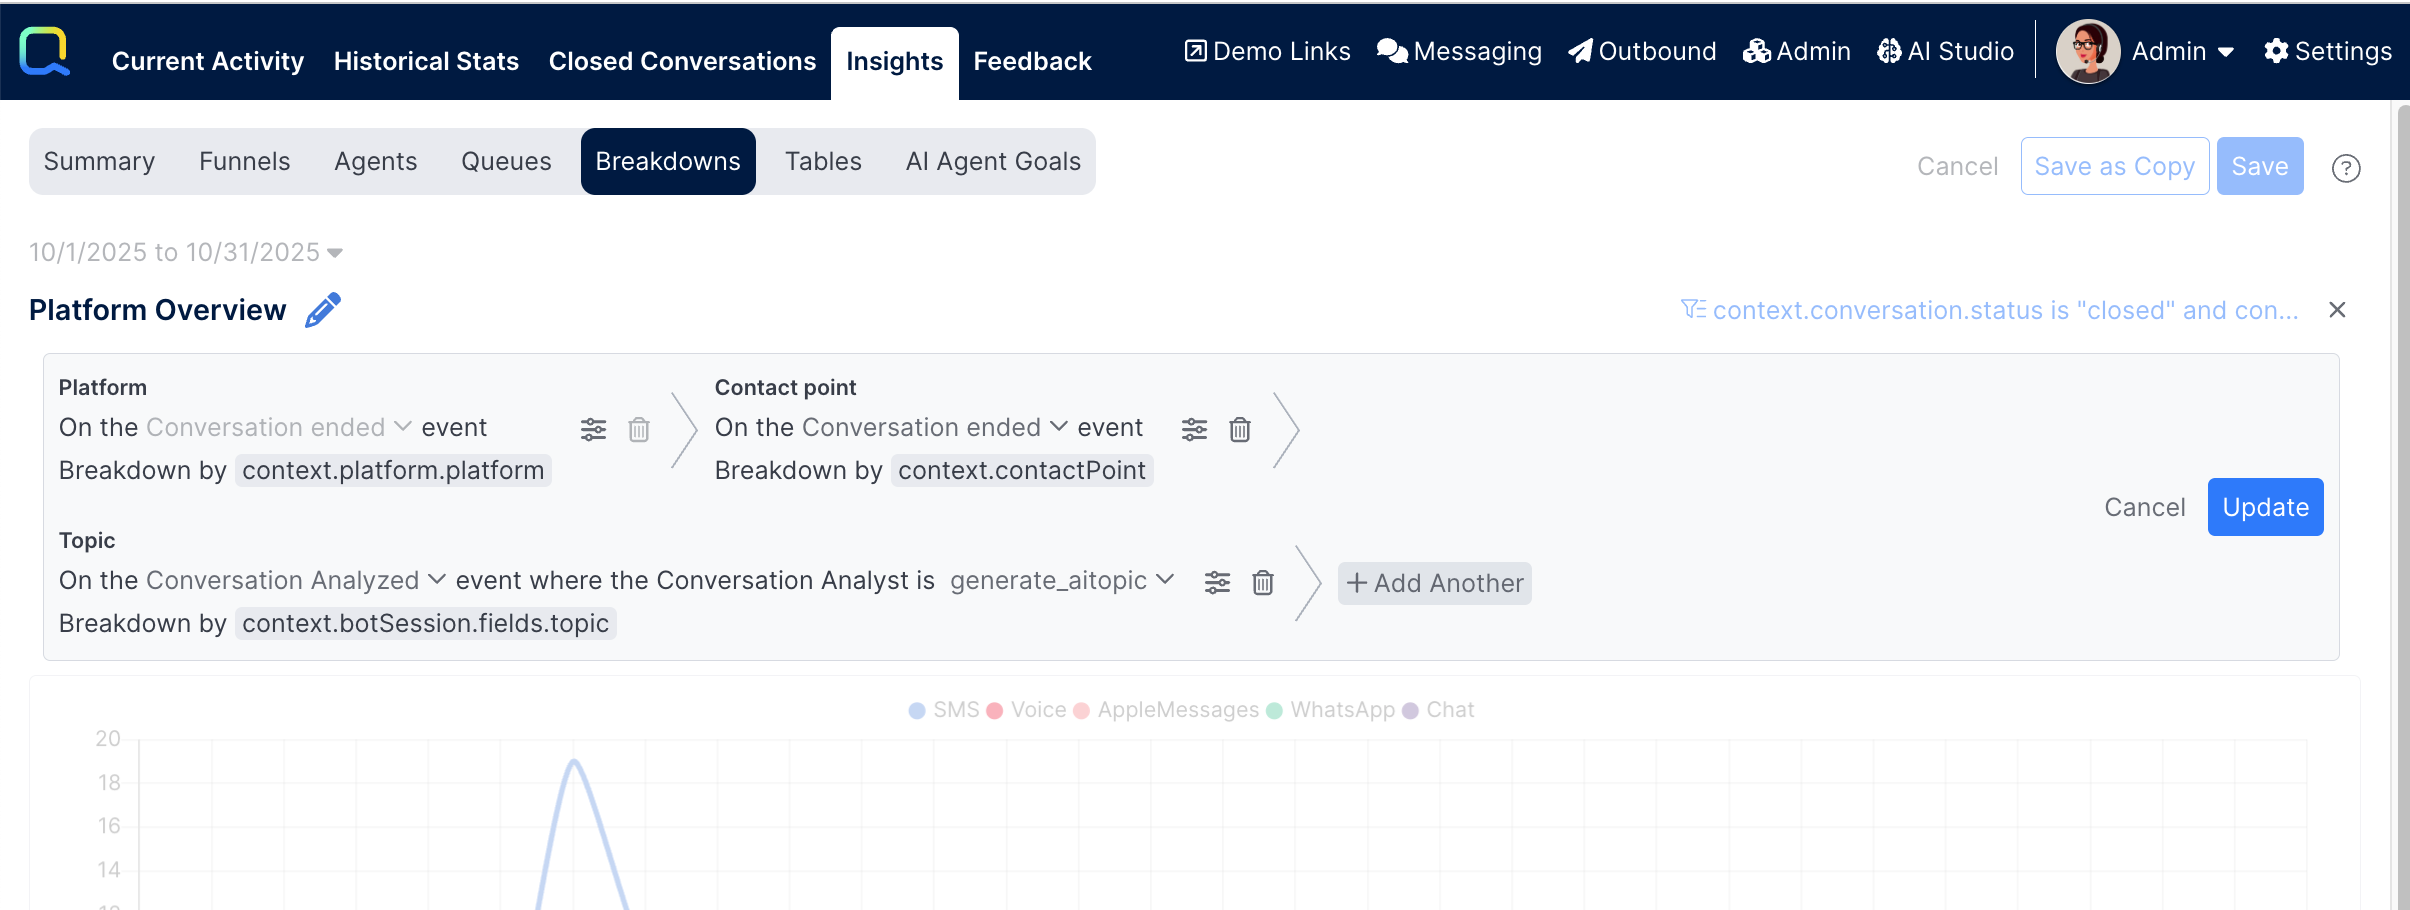The height and width of the screenshot is (910, 2410).
Task: Toggle the Chat legend entry
Action: pyautogui.click(x=1438, y=710)
